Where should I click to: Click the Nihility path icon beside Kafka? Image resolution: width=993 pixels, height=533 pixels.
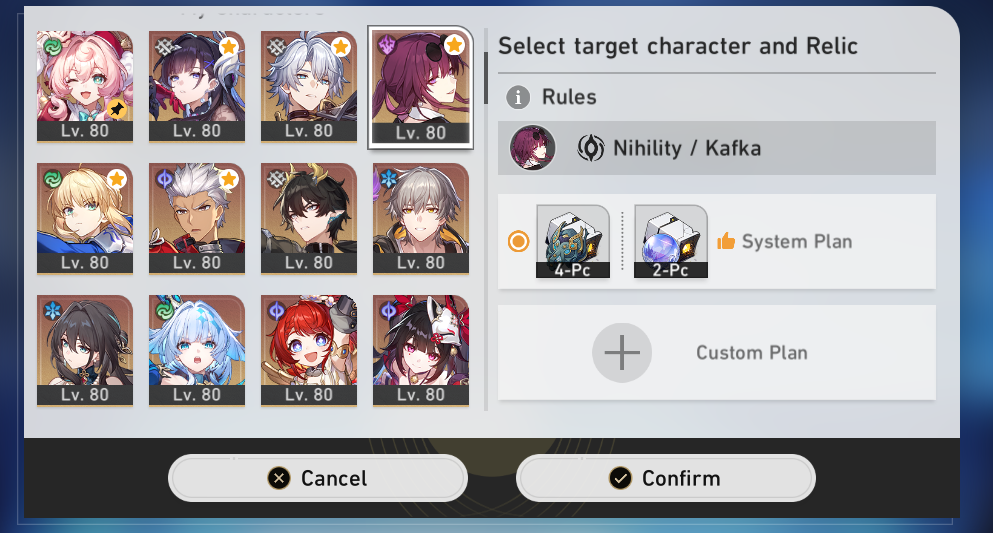click(x=590, y=148)
